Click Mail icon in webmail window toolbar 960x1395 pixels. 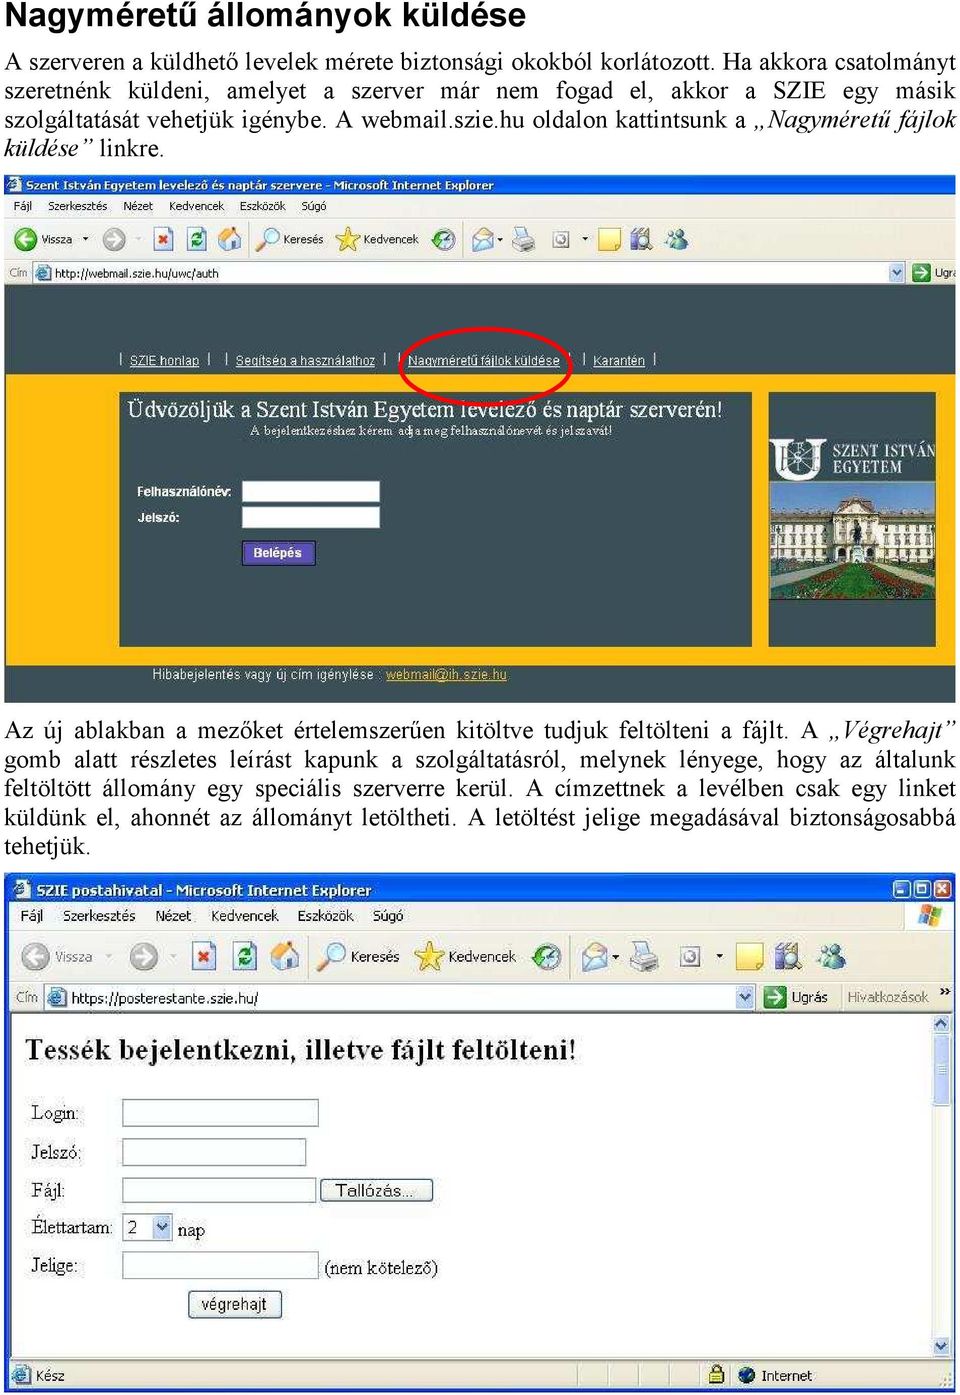[483, 239]
